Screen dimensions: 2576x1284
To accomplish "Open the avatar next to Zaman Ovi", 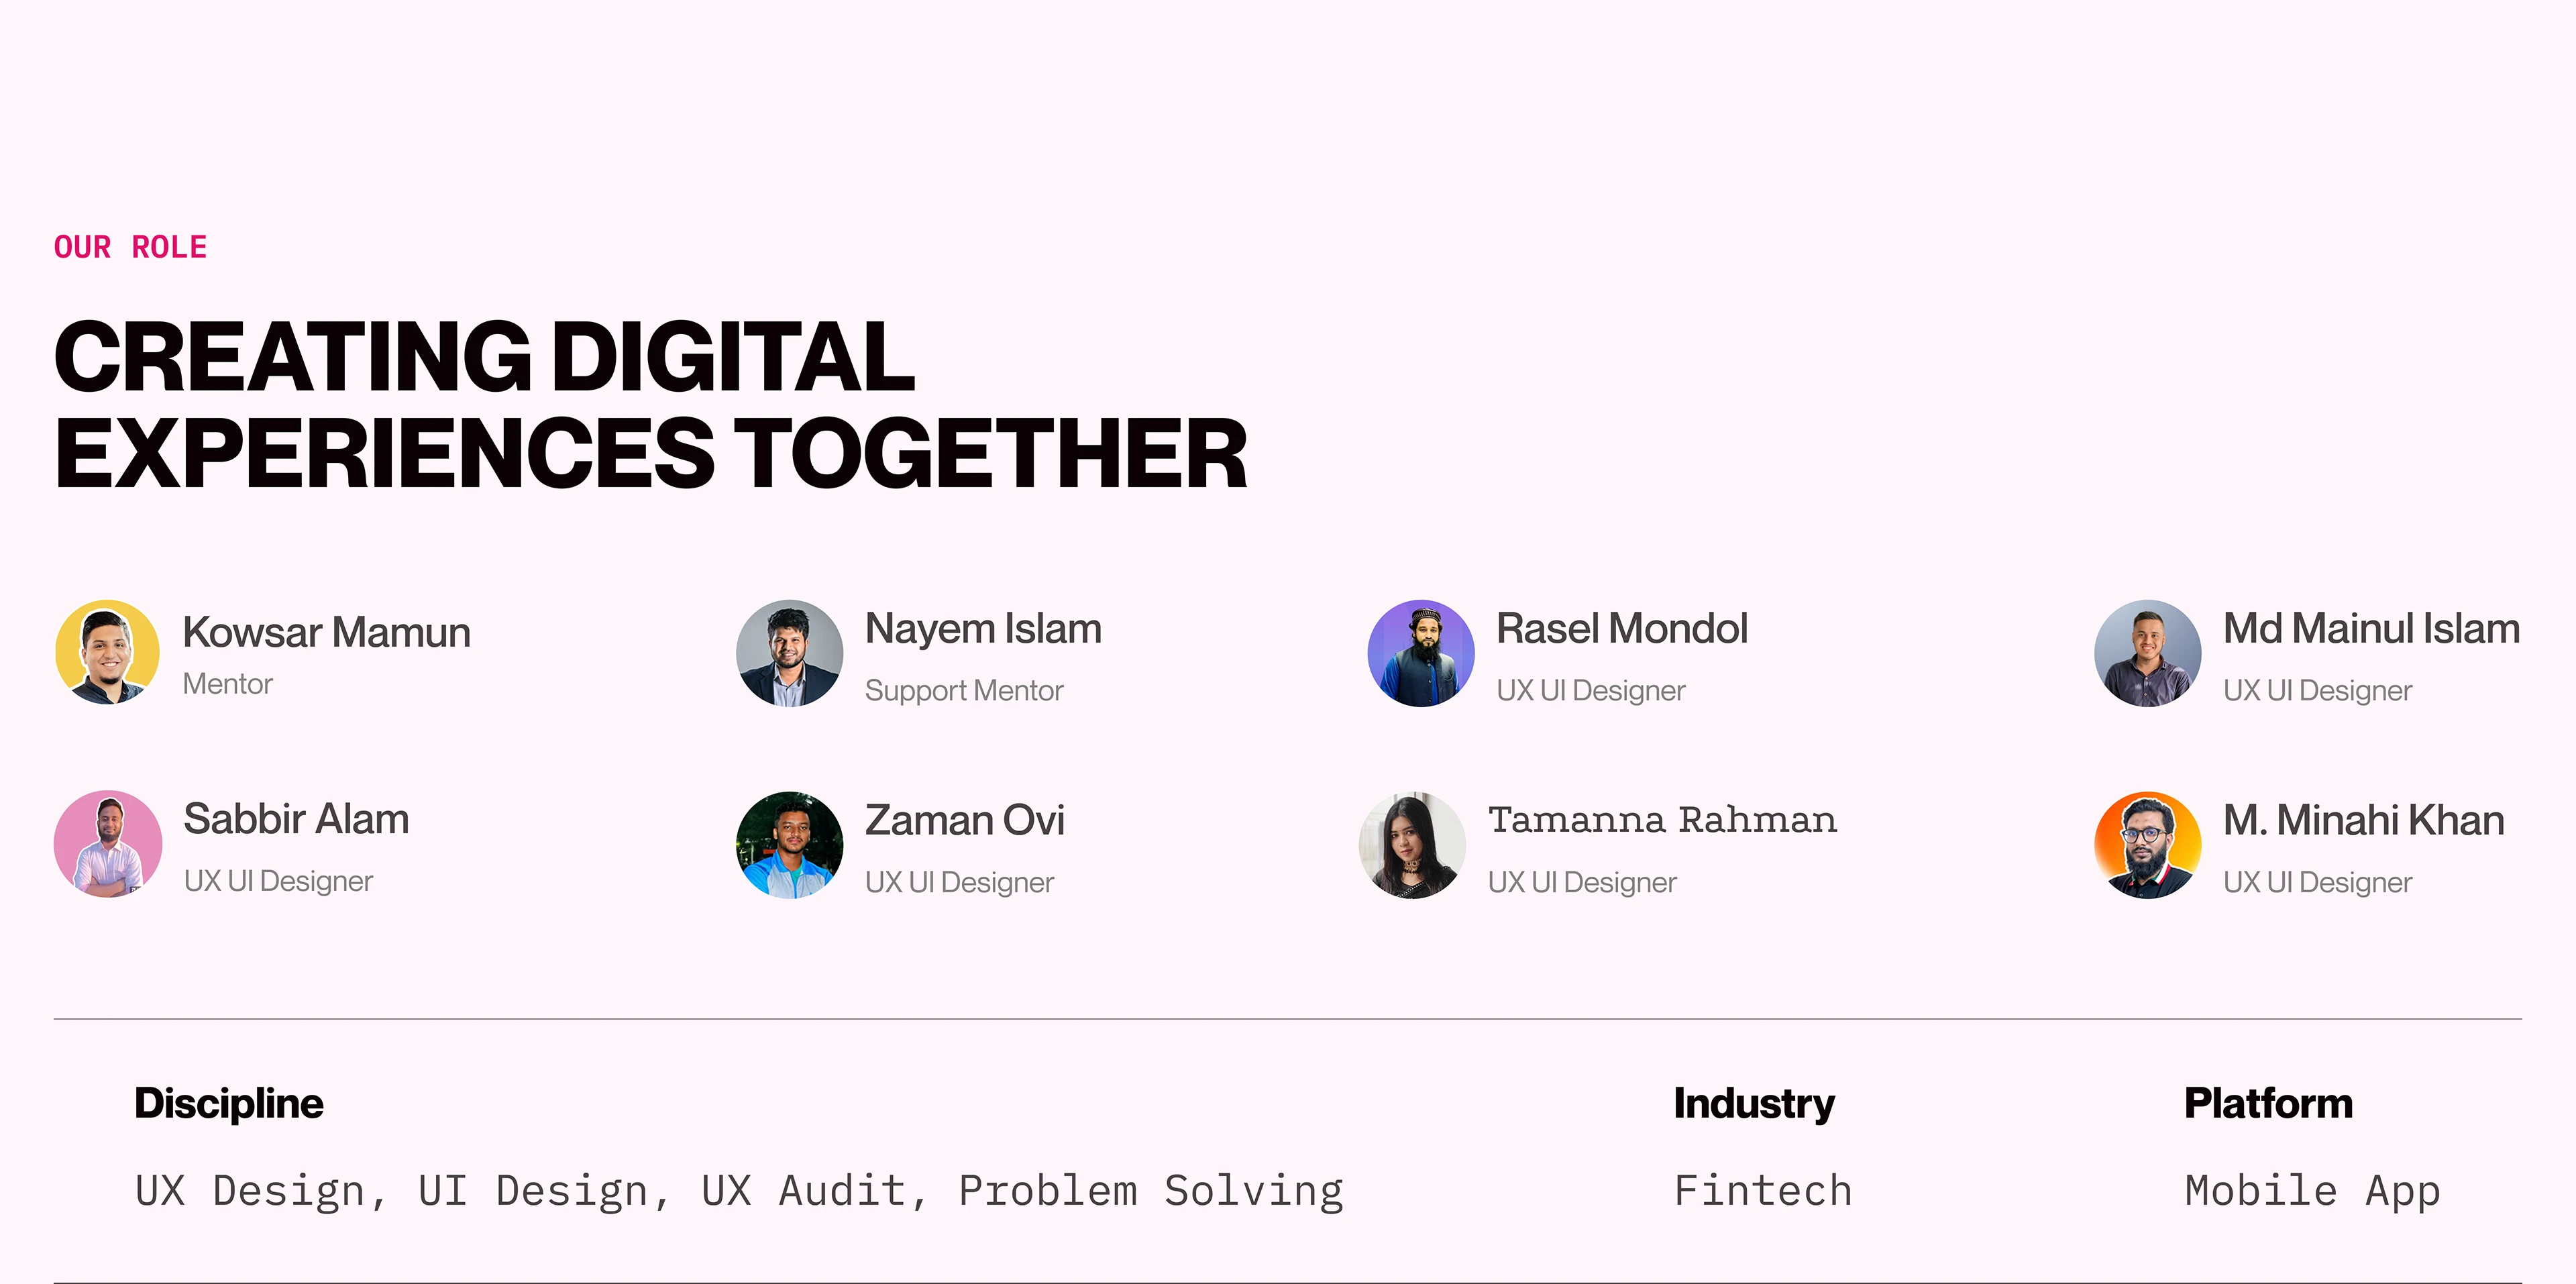I will coord(789,845).
